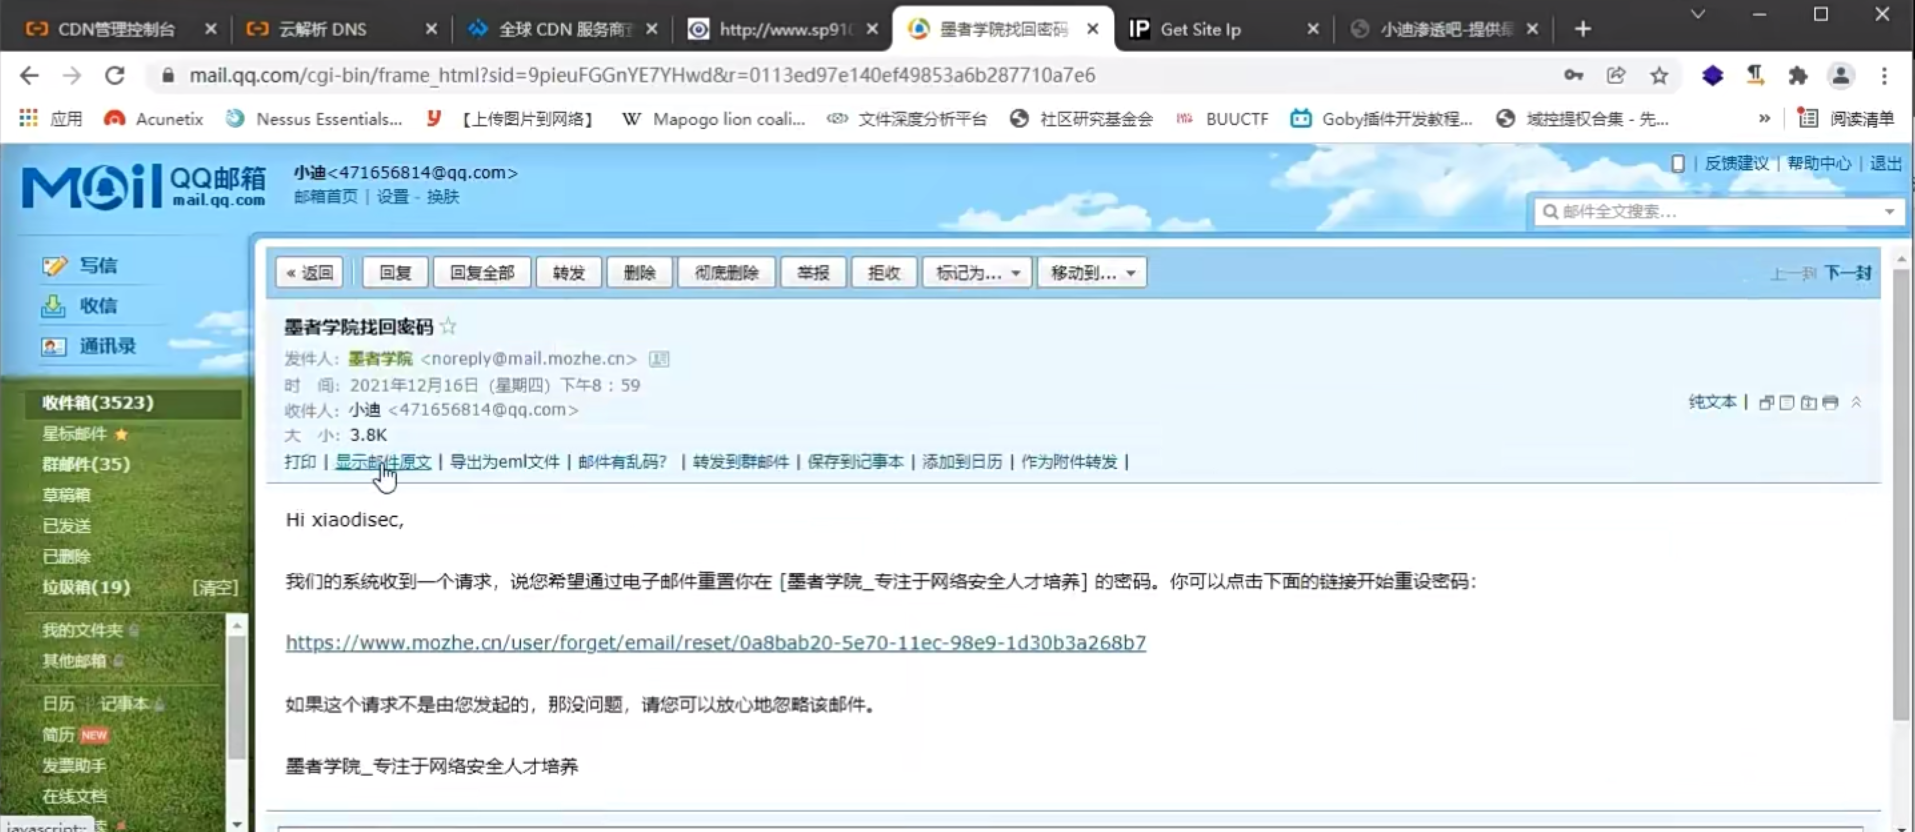Viewport: 1915px width, 832px height.
Task: Click the share page icon in address bar
Action: [1616, 75]
